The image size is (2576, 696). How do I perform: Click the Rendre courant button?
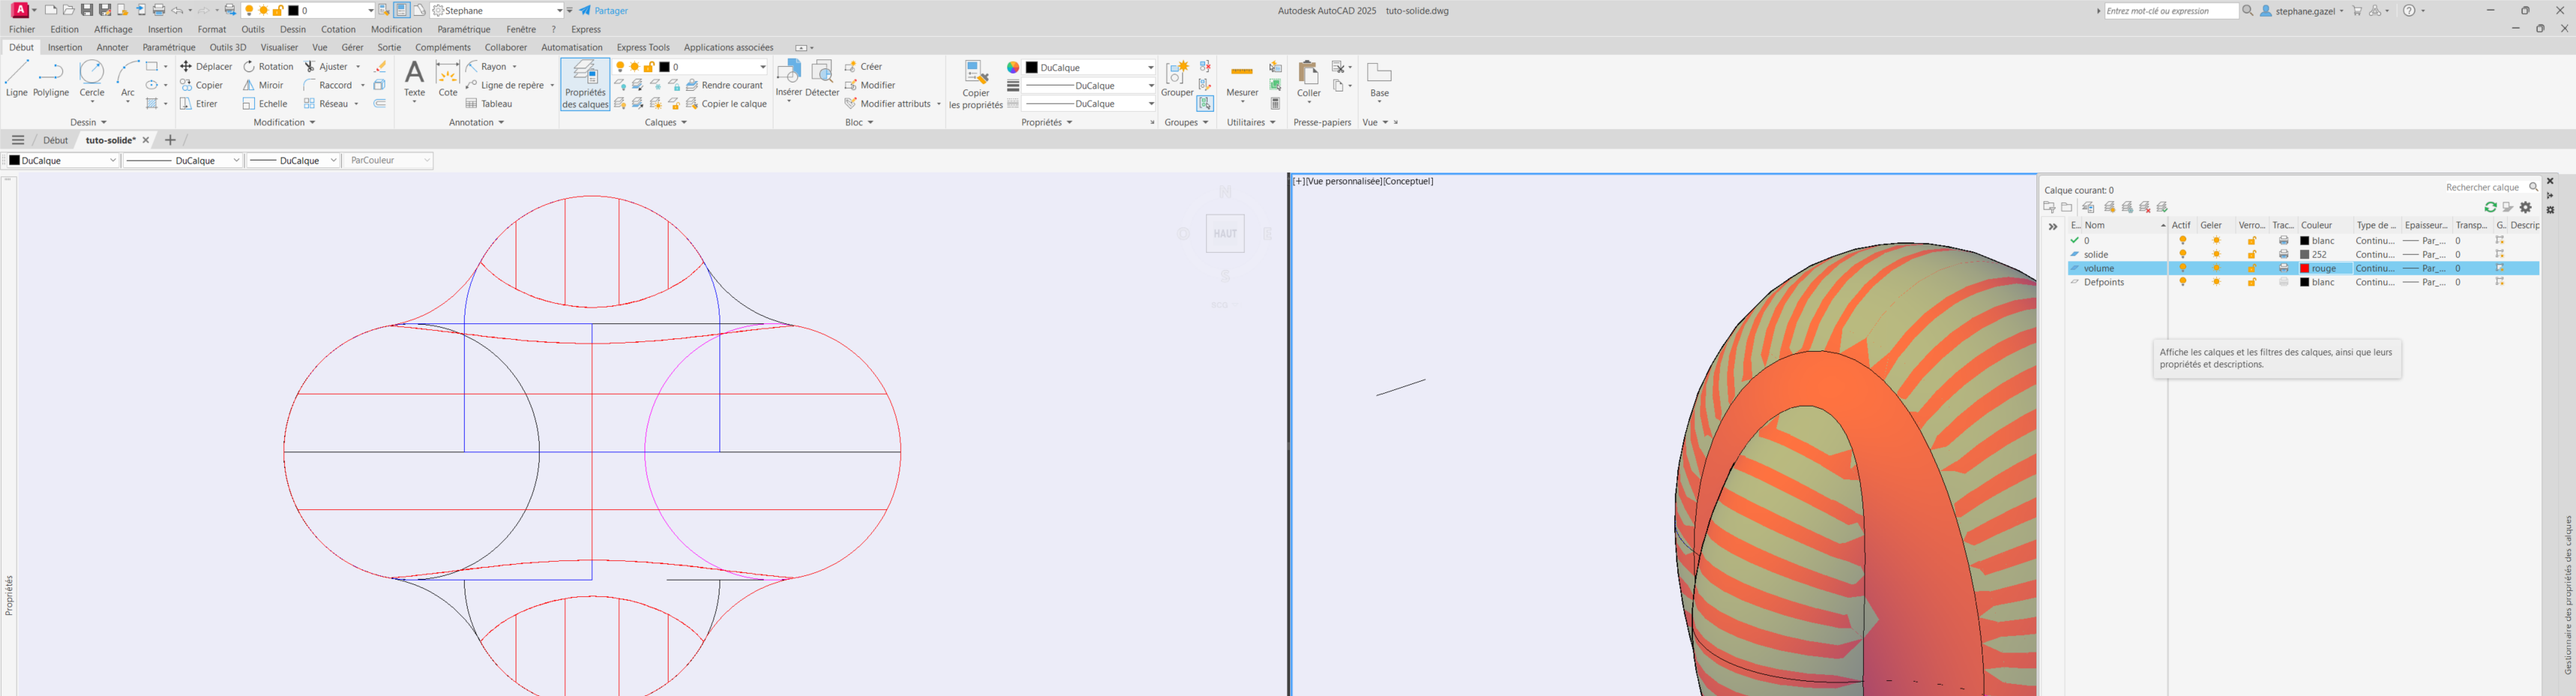point(725,85)
